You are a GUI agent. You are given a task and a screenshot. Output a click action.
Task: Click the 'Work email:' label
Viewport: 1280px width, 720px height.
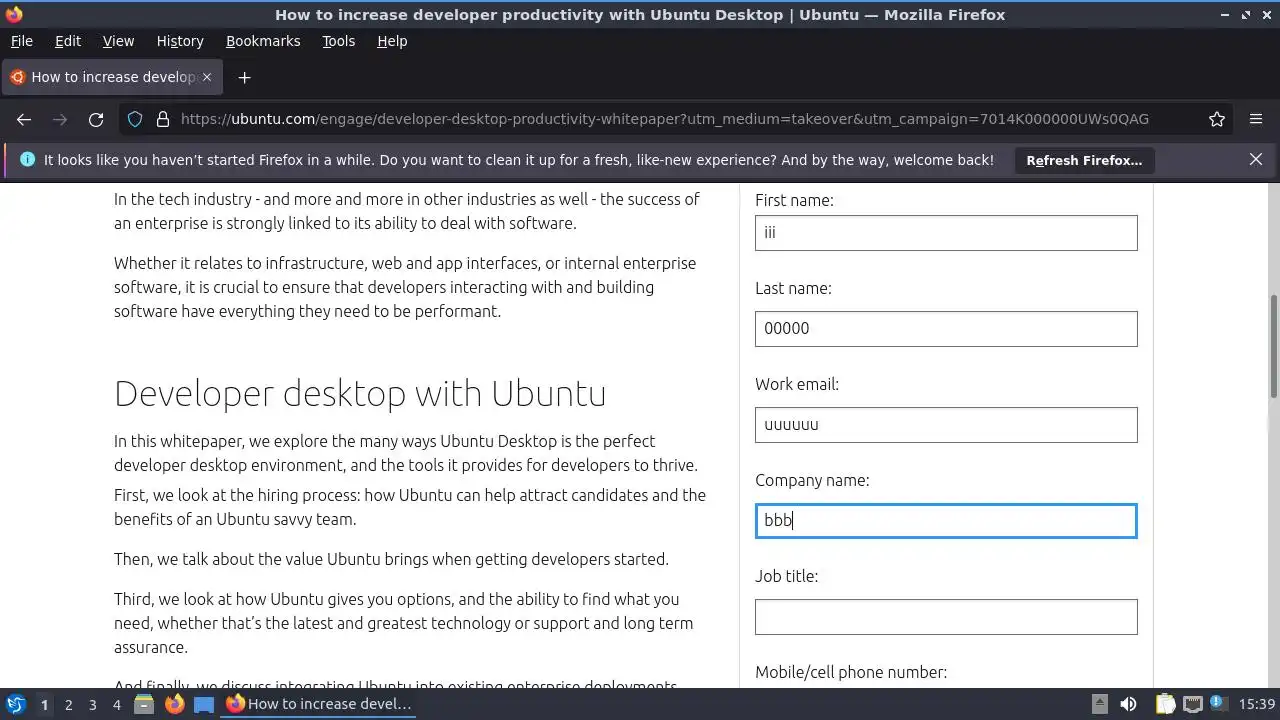pos(797,384)
